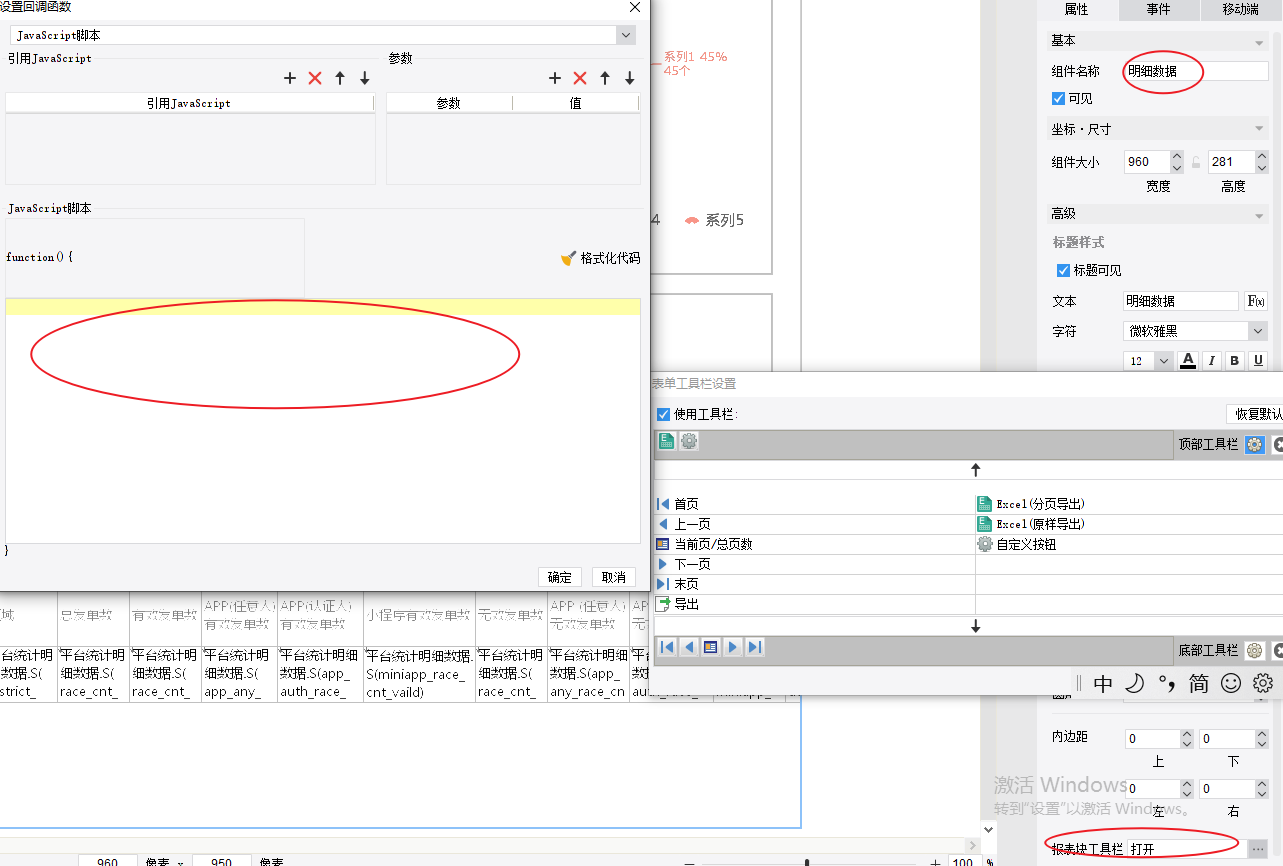Open the bottom toolbar (底部工具栏) gear settings
This screenshot has width=1283, height=866.
tap(1255, 651)
